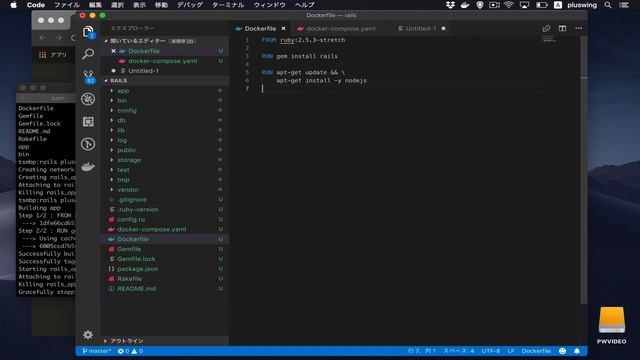Viewport: 640px width, 360px height.
Task: Open the Apple menu
Action: [13, 5]
